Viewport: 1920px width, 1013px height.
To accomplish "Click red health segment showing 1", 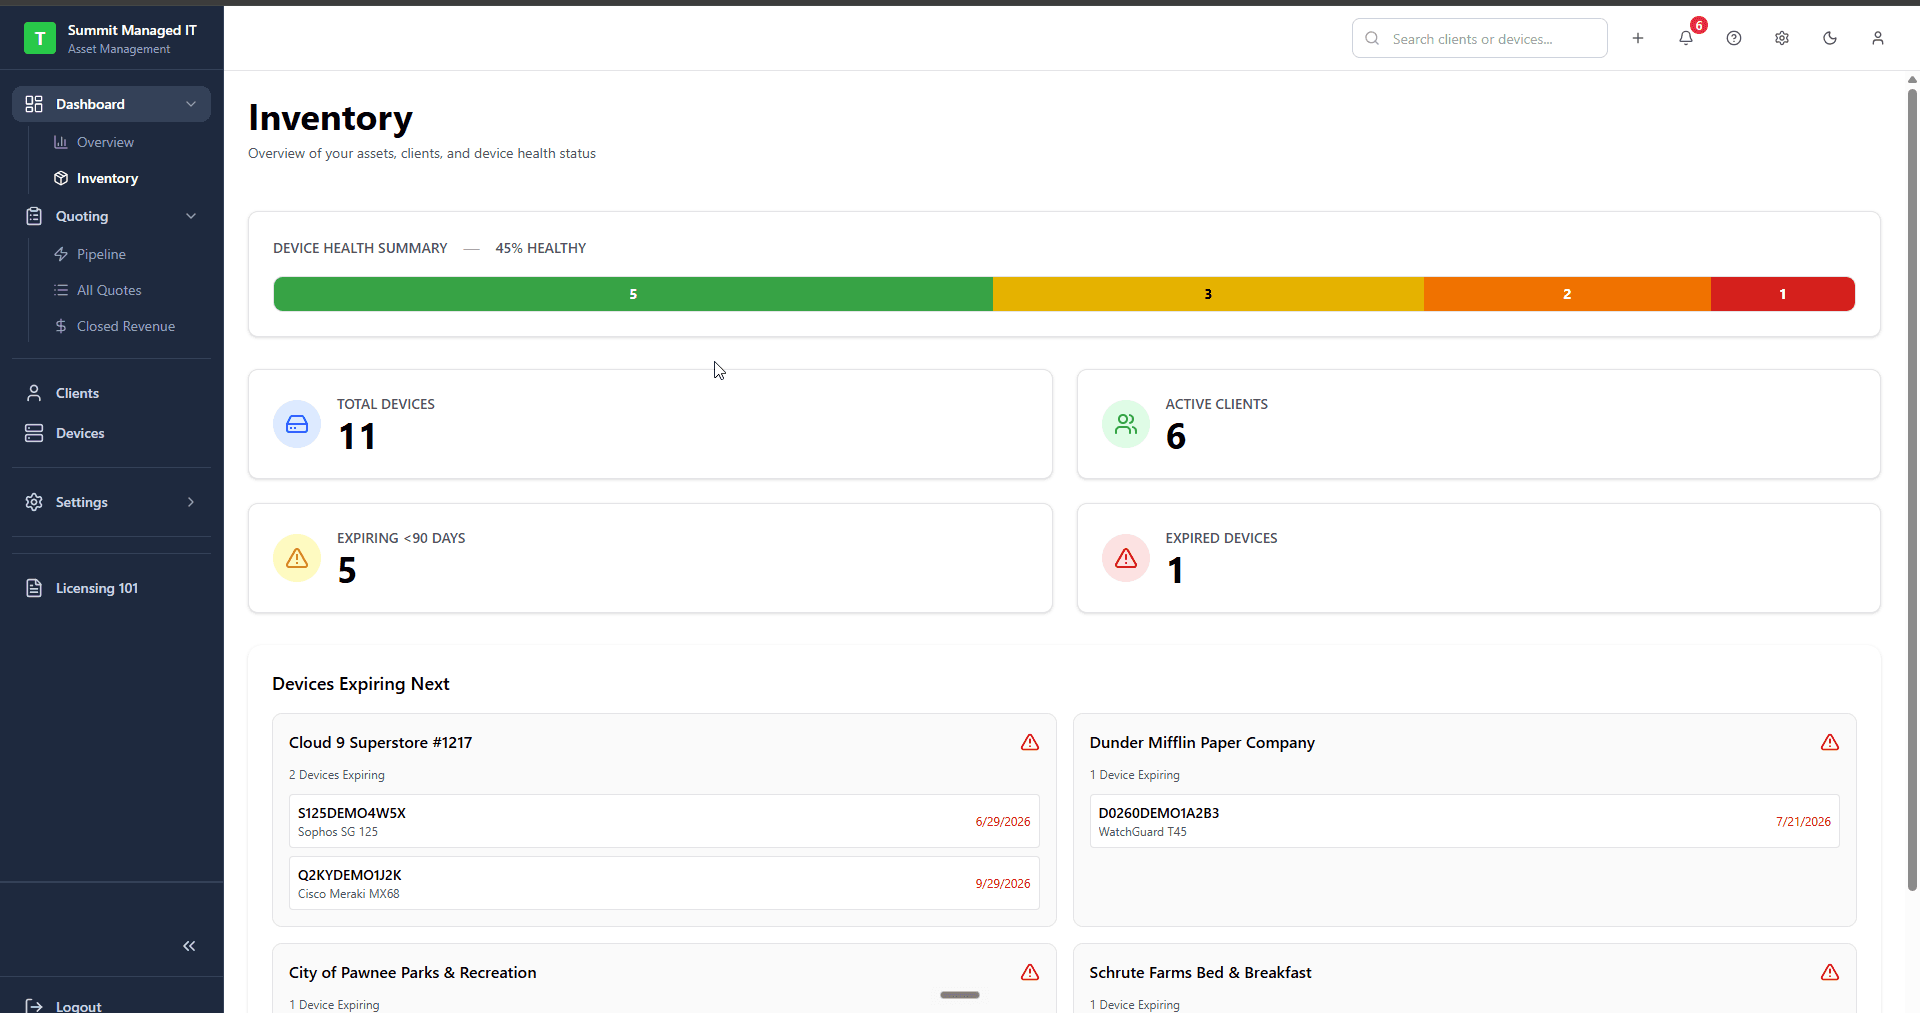I will tap(1783, 294).
